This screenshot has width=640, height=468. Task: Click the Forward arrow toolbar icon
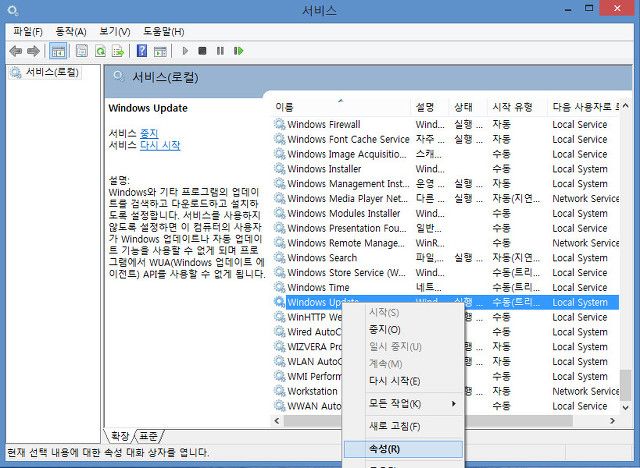33,51
